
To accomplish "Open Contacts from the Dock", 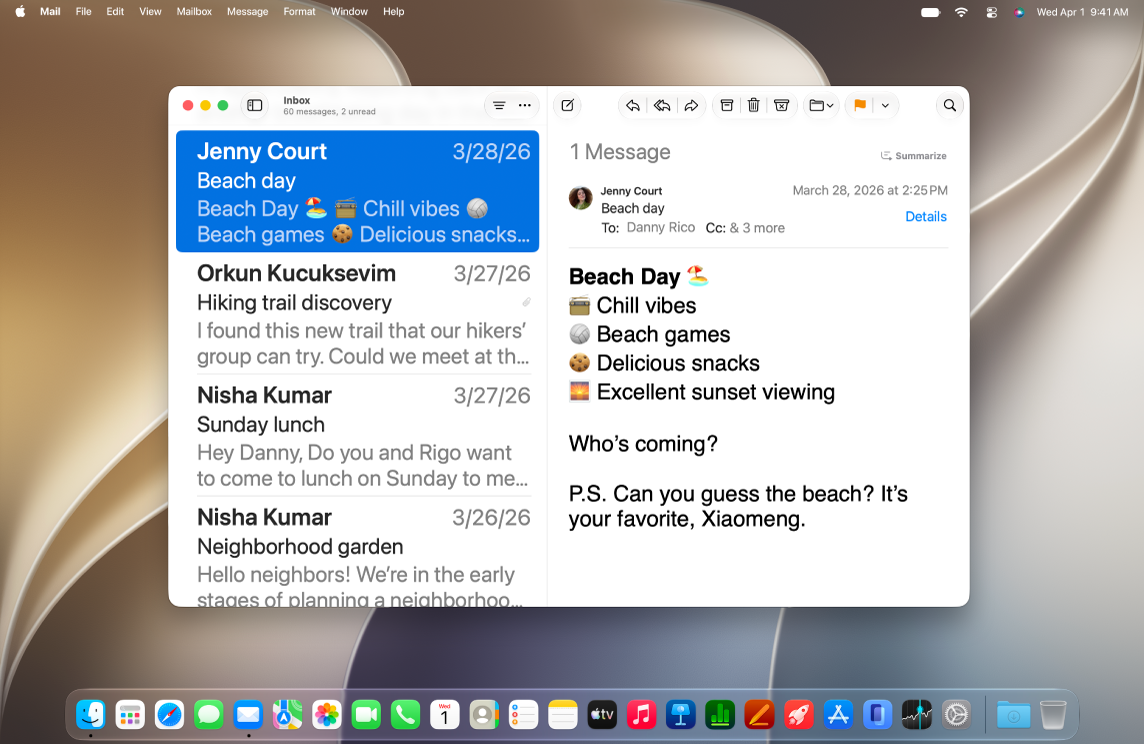I will [484, 714].
